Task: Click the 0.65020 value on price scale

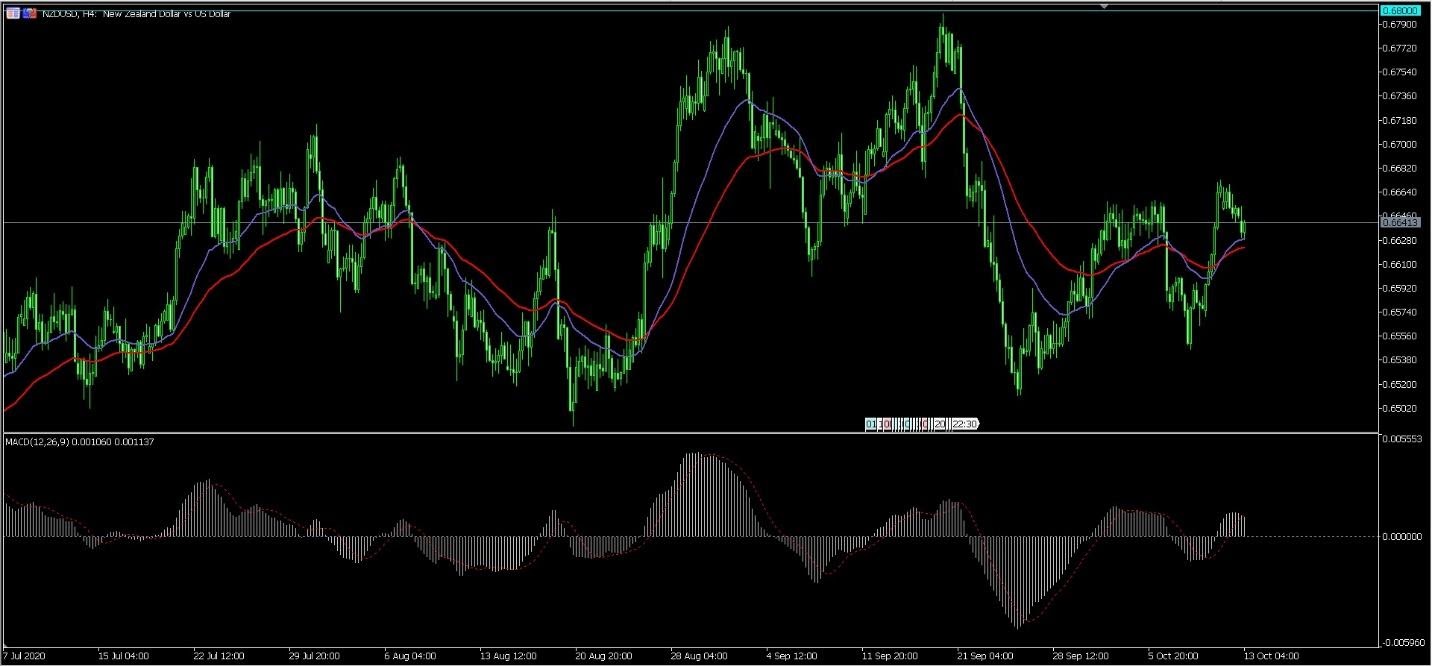Action: click(1398, 408)
